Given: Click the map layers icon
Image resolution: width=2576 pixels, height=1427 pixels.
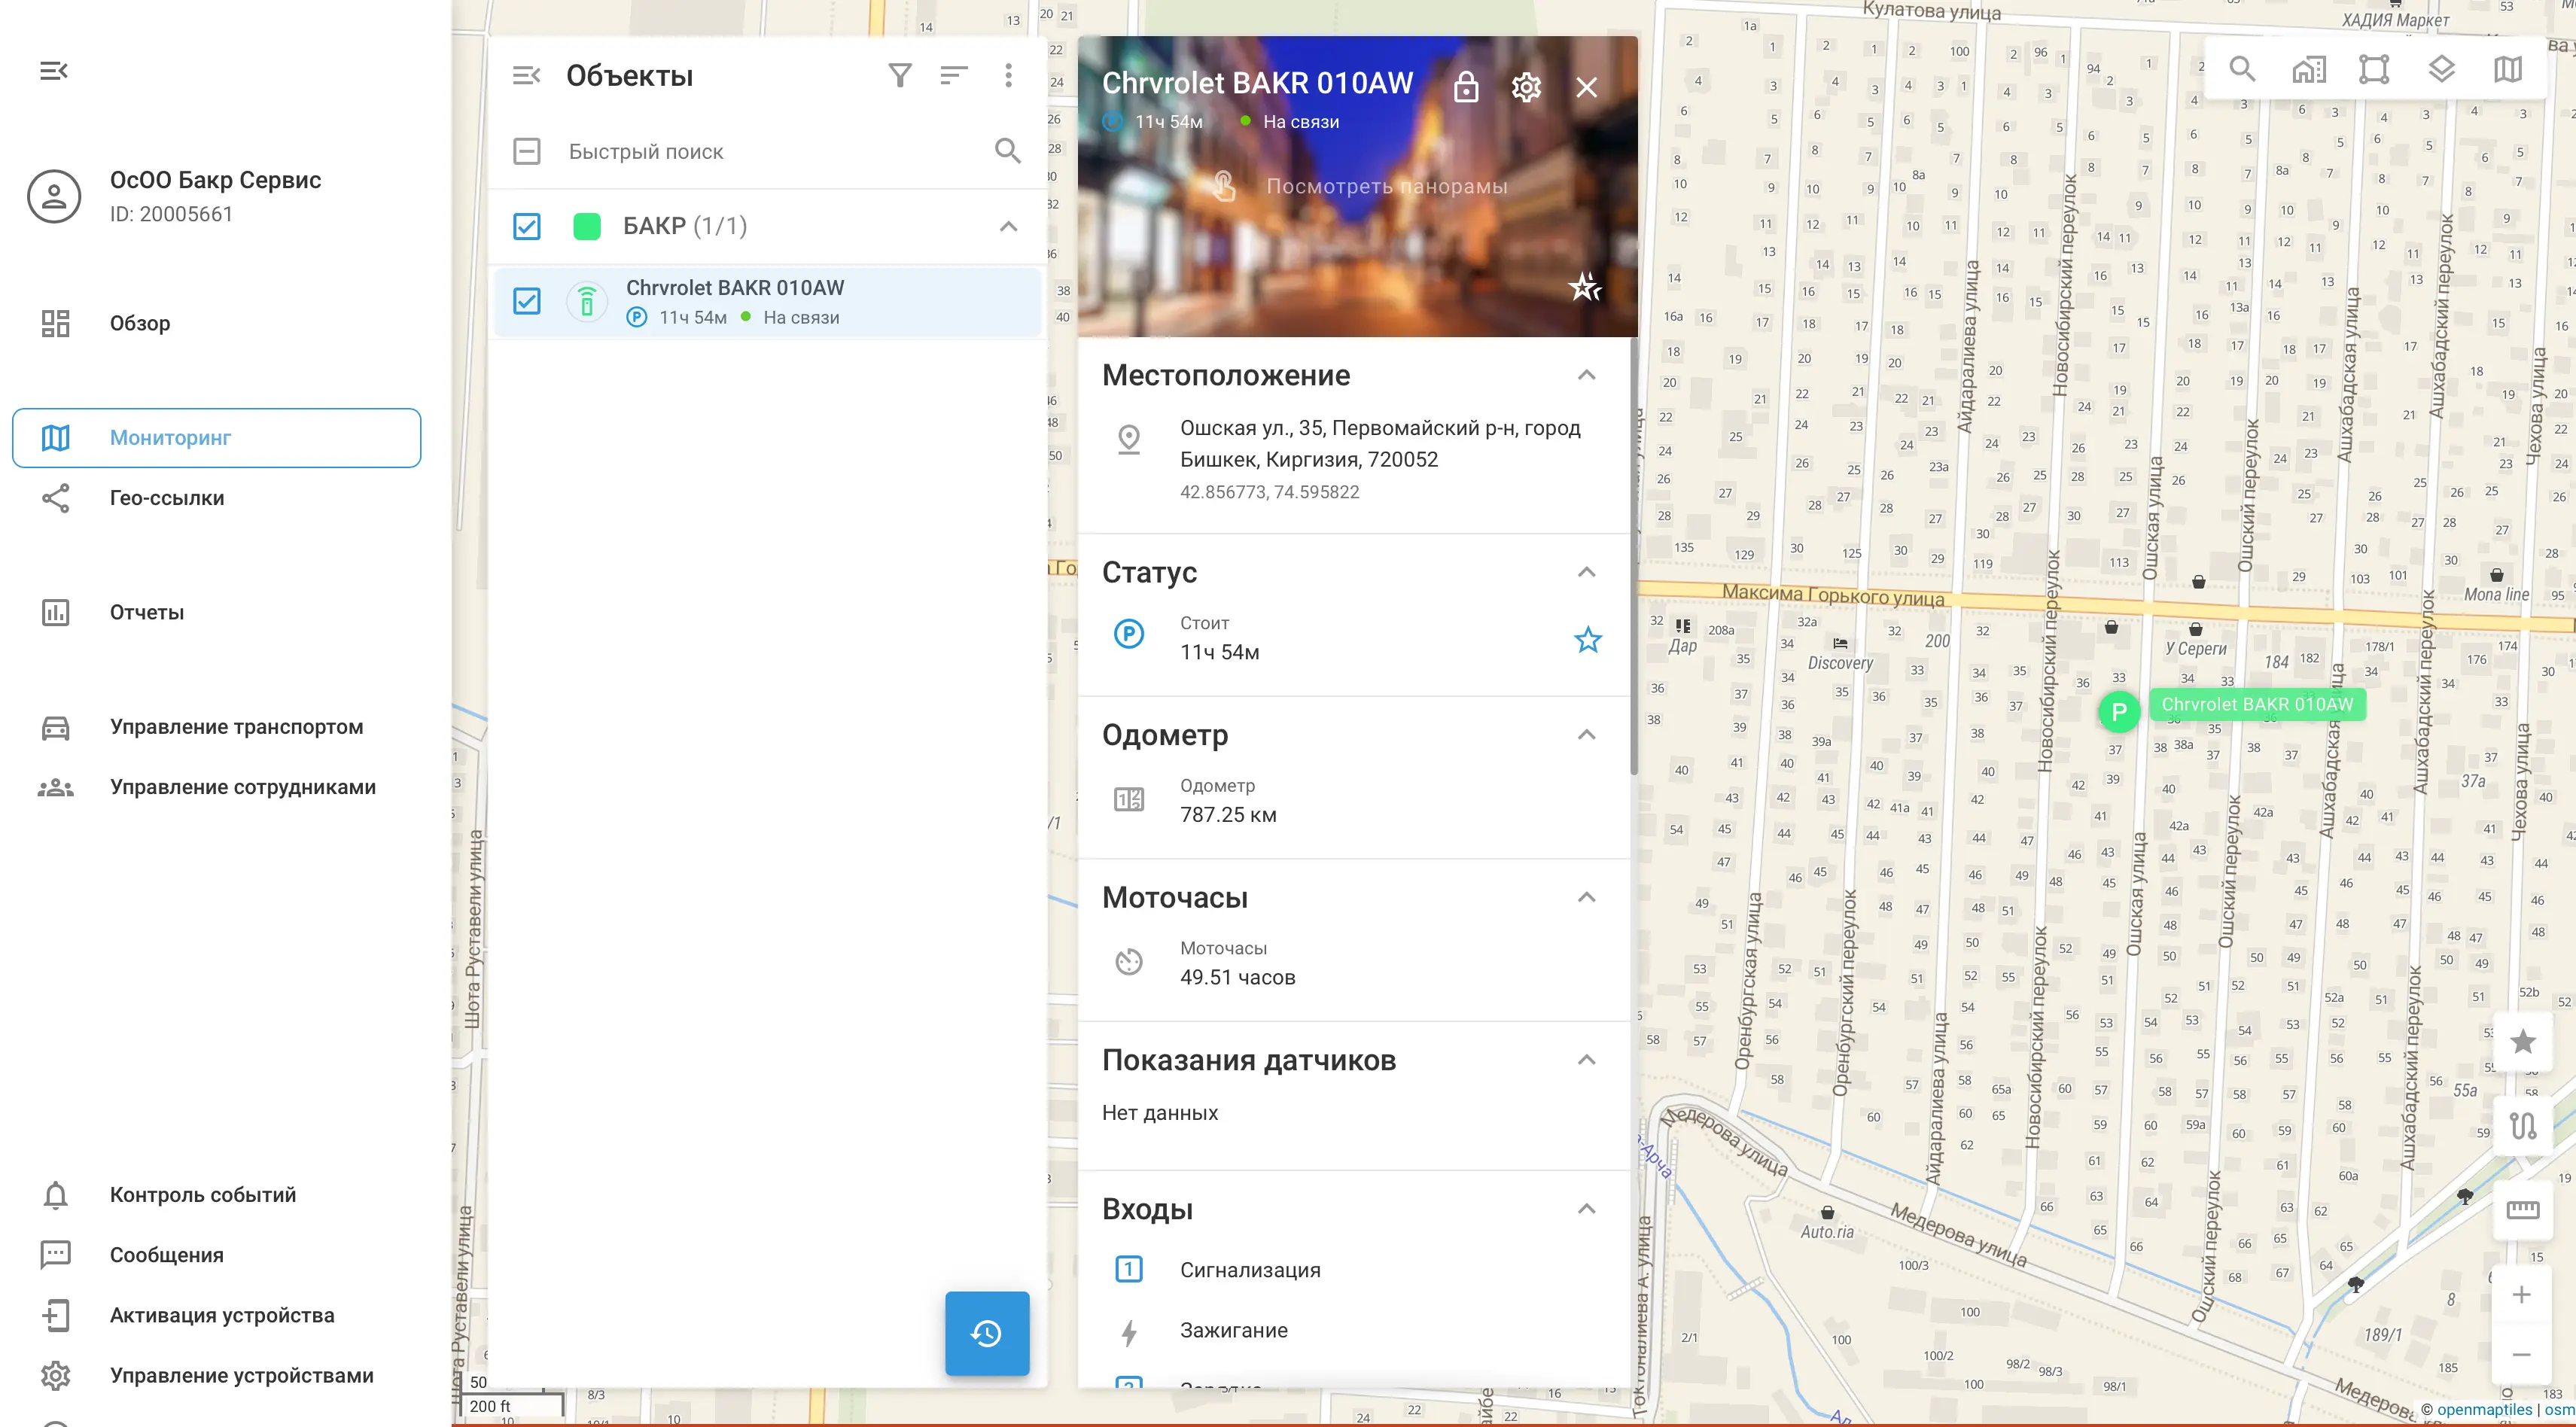Looking at the screenshot, I should (2441, 69).
